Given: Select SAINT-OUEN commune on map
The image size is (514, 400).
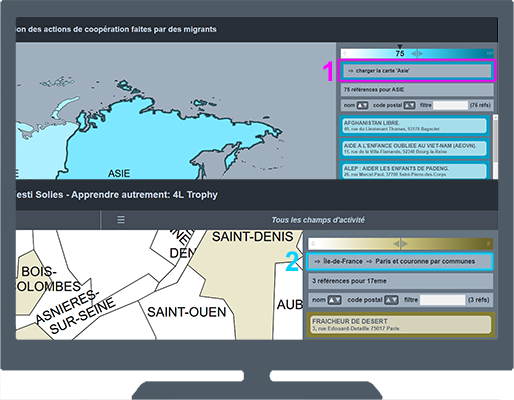Looking at the screenshot, I should coord(187,312).
